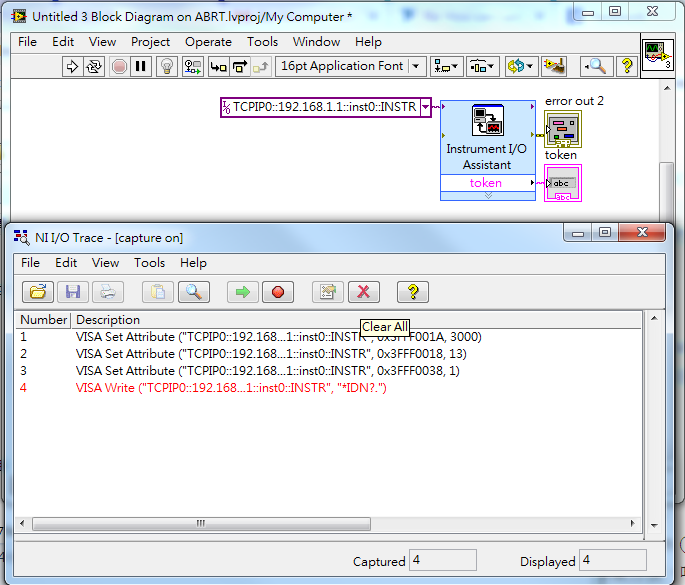Open the trace Options icon
Viewport: 685px width, 585px height.
pos(328,292)
